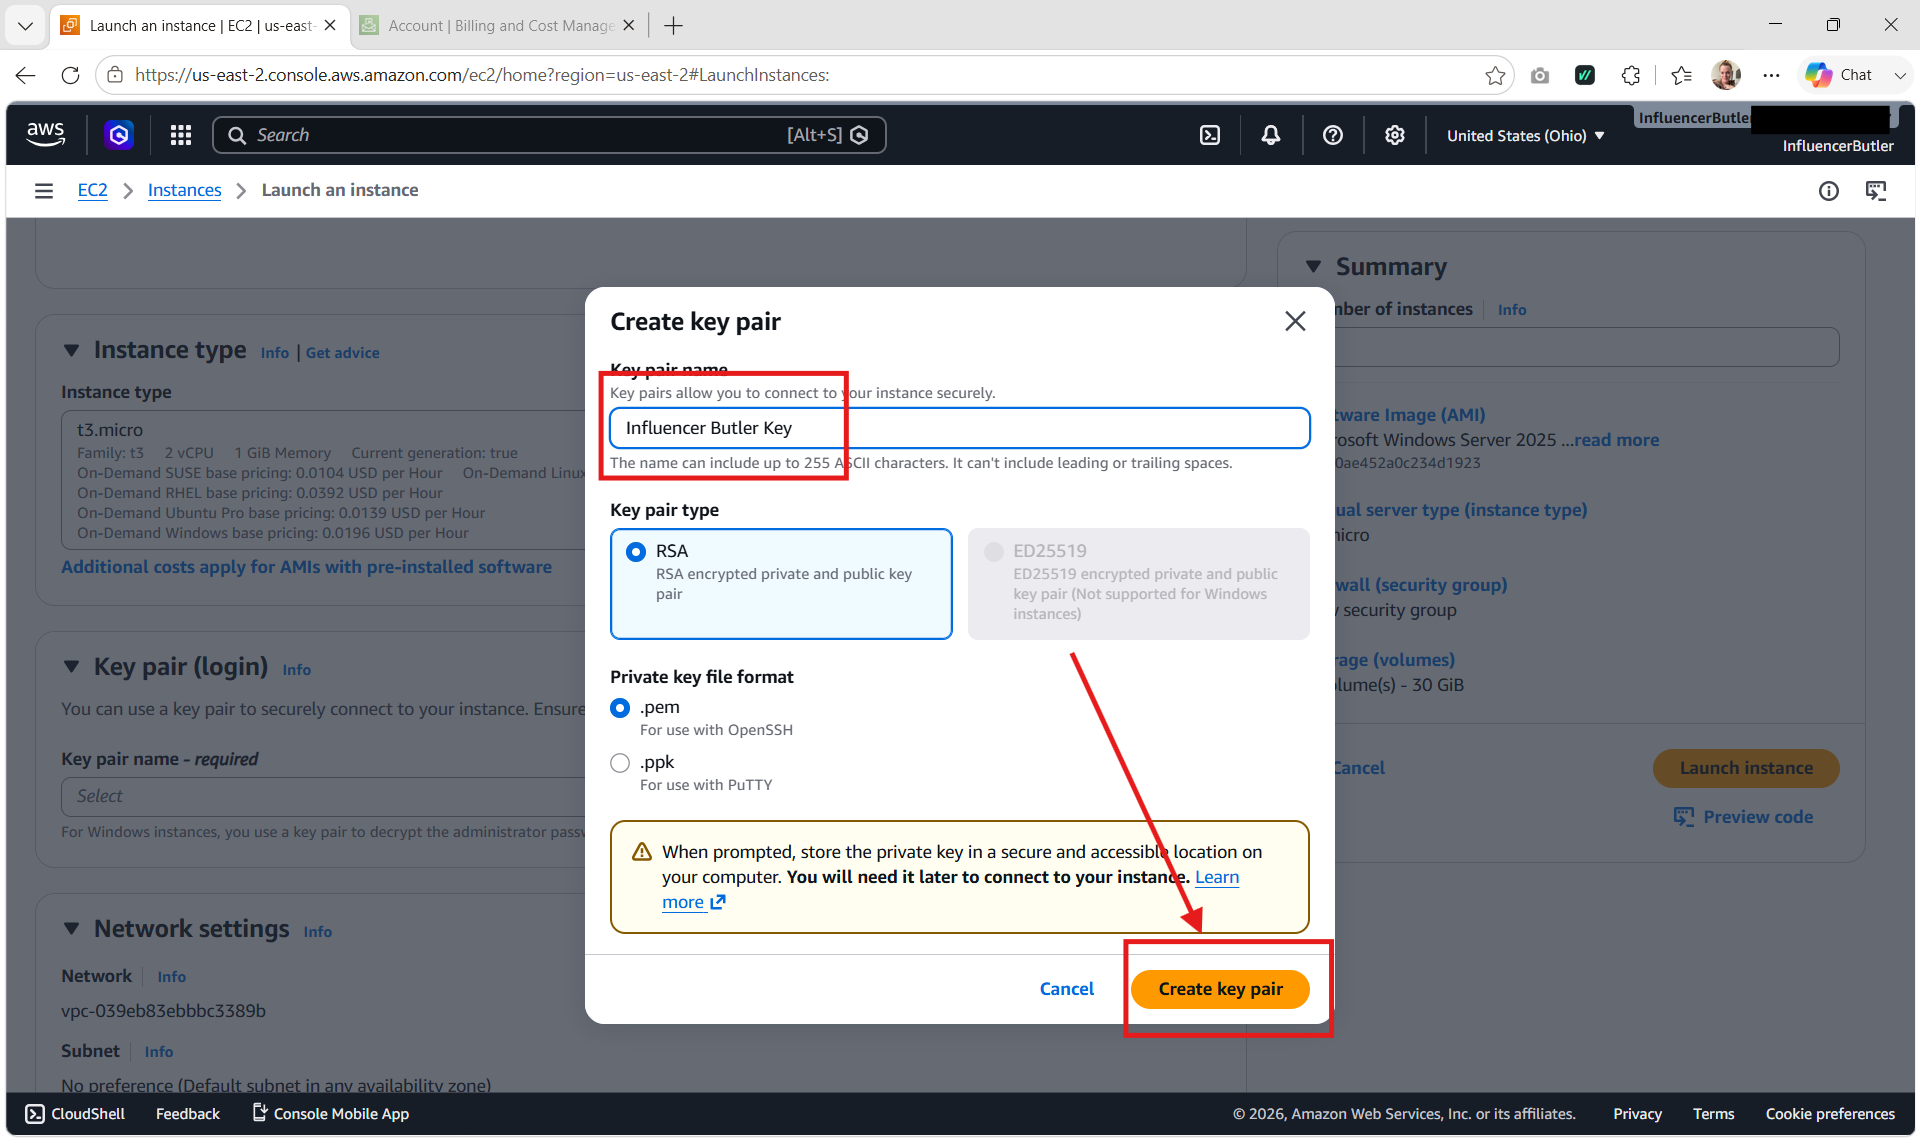Viewport: 1920px width, 1140px height.
Task: Open a new browser tab
Action: pos(673,26)
